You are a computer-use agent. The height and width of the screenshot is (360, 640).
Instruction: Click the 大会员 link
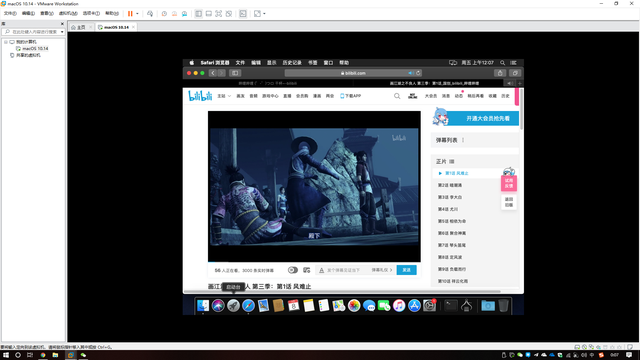pyautogui.click(x=431, y=96)
